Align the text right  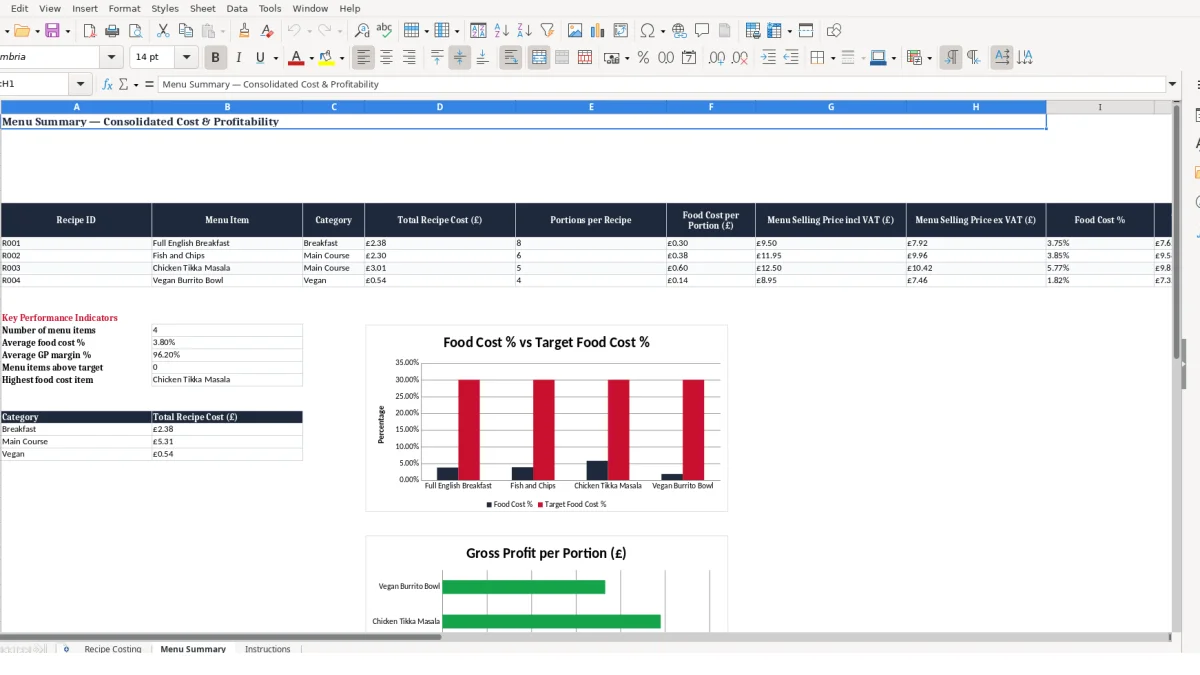pos(409,58)
